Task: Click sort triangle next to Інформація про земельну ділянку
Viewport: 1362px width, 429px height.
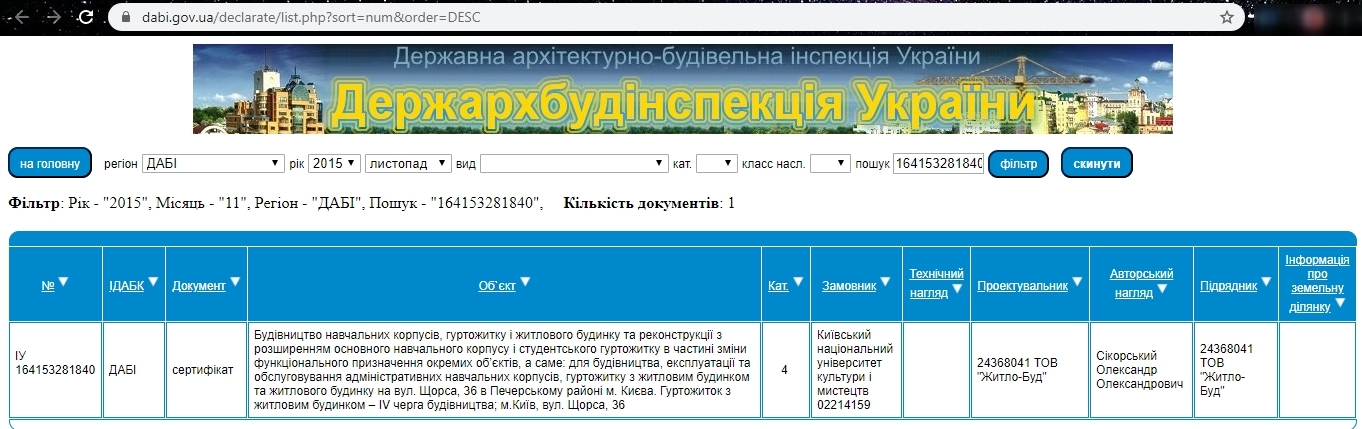Action: [x=1340, y=302]
